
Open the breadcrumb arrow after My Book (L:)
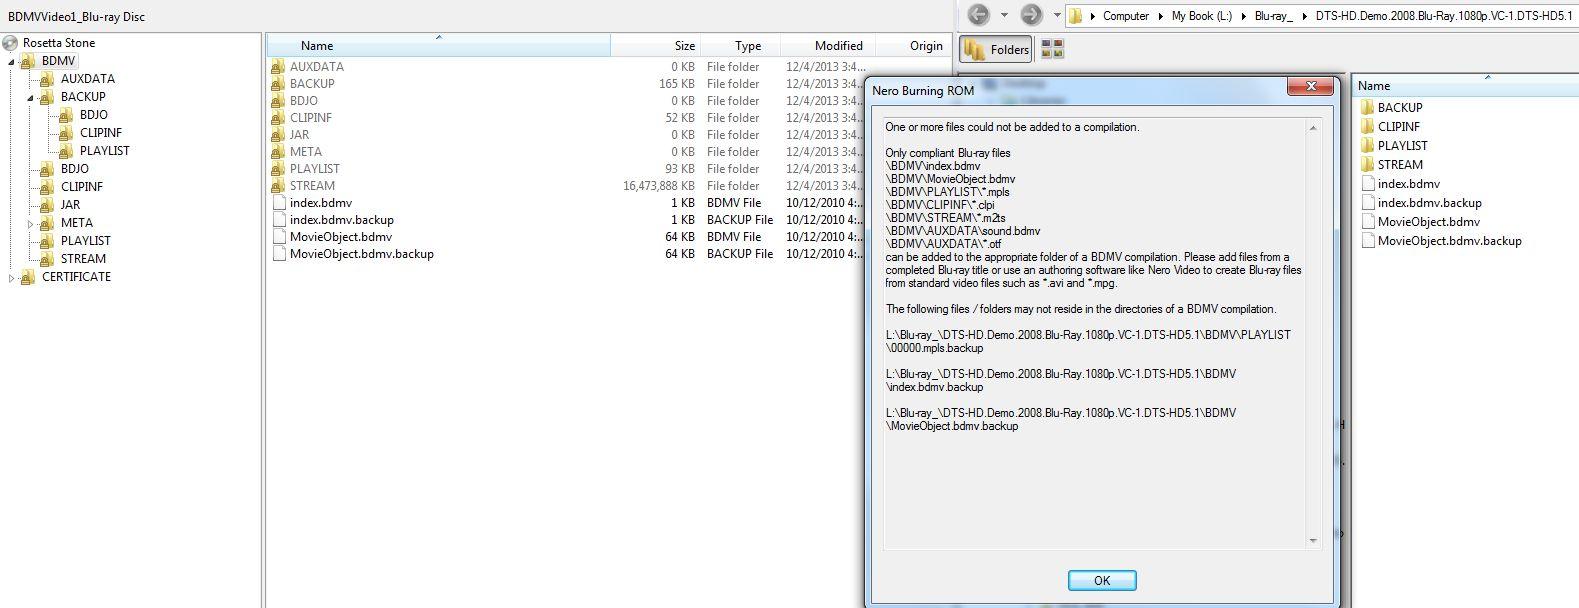point(1244,16)
